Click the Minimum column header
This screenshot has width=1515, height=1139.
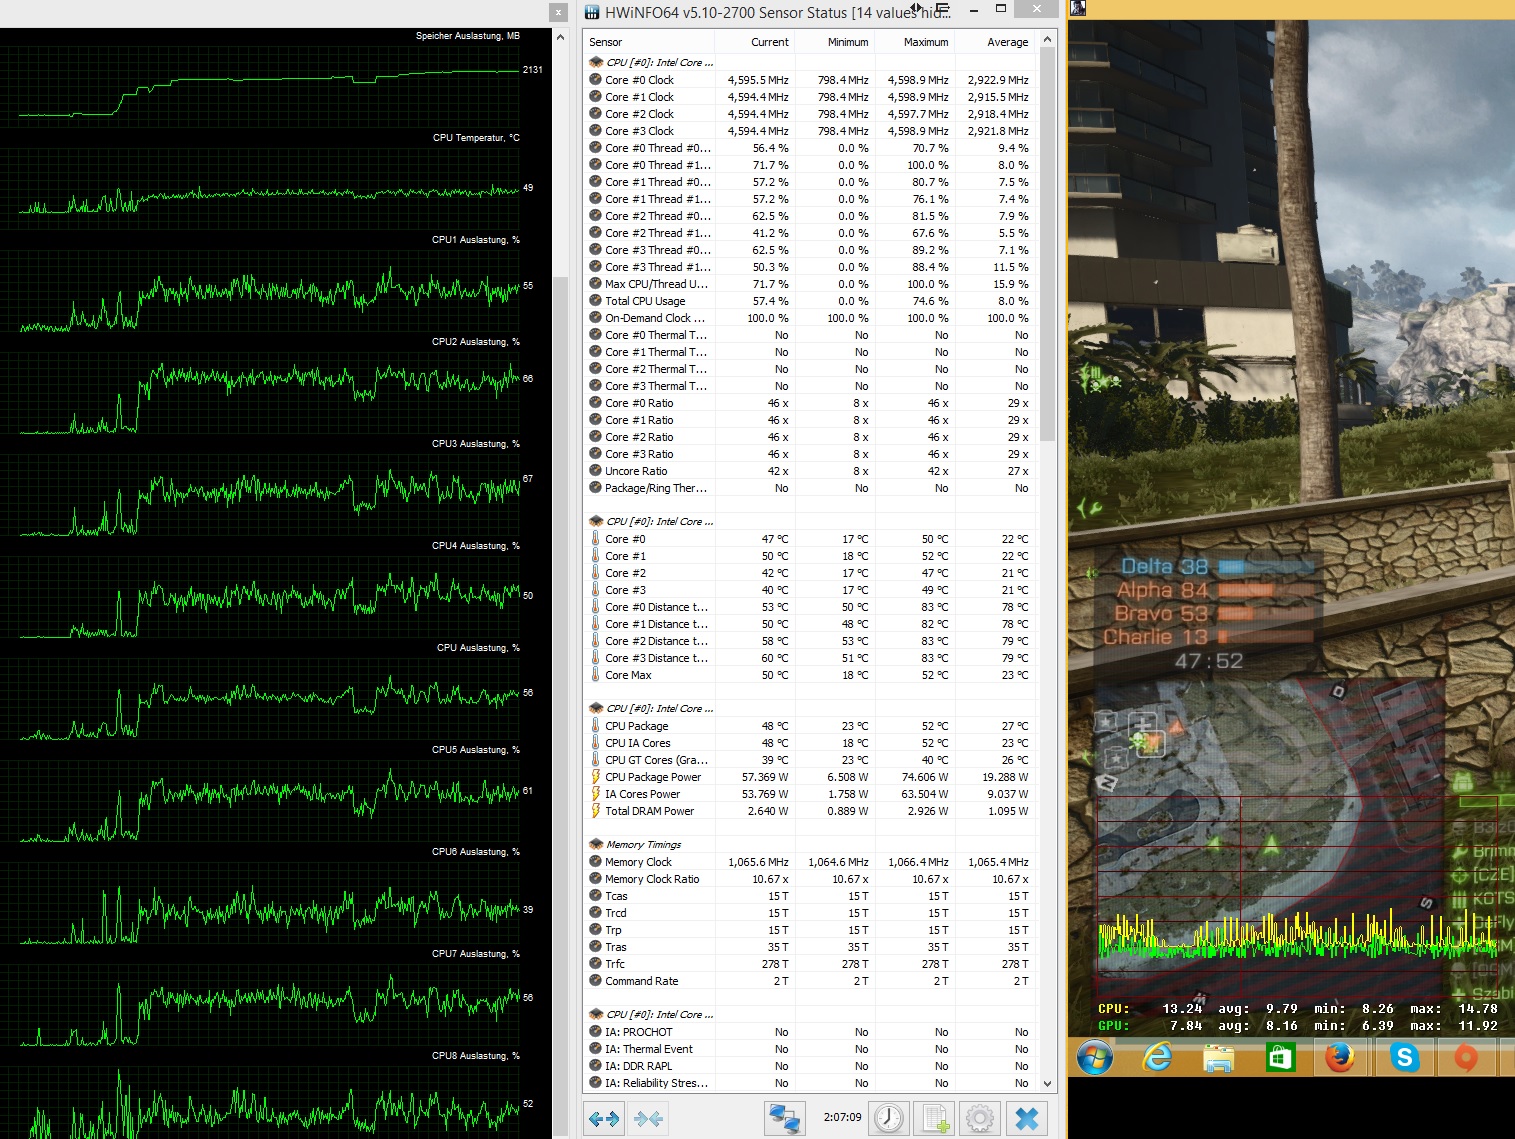835,42
